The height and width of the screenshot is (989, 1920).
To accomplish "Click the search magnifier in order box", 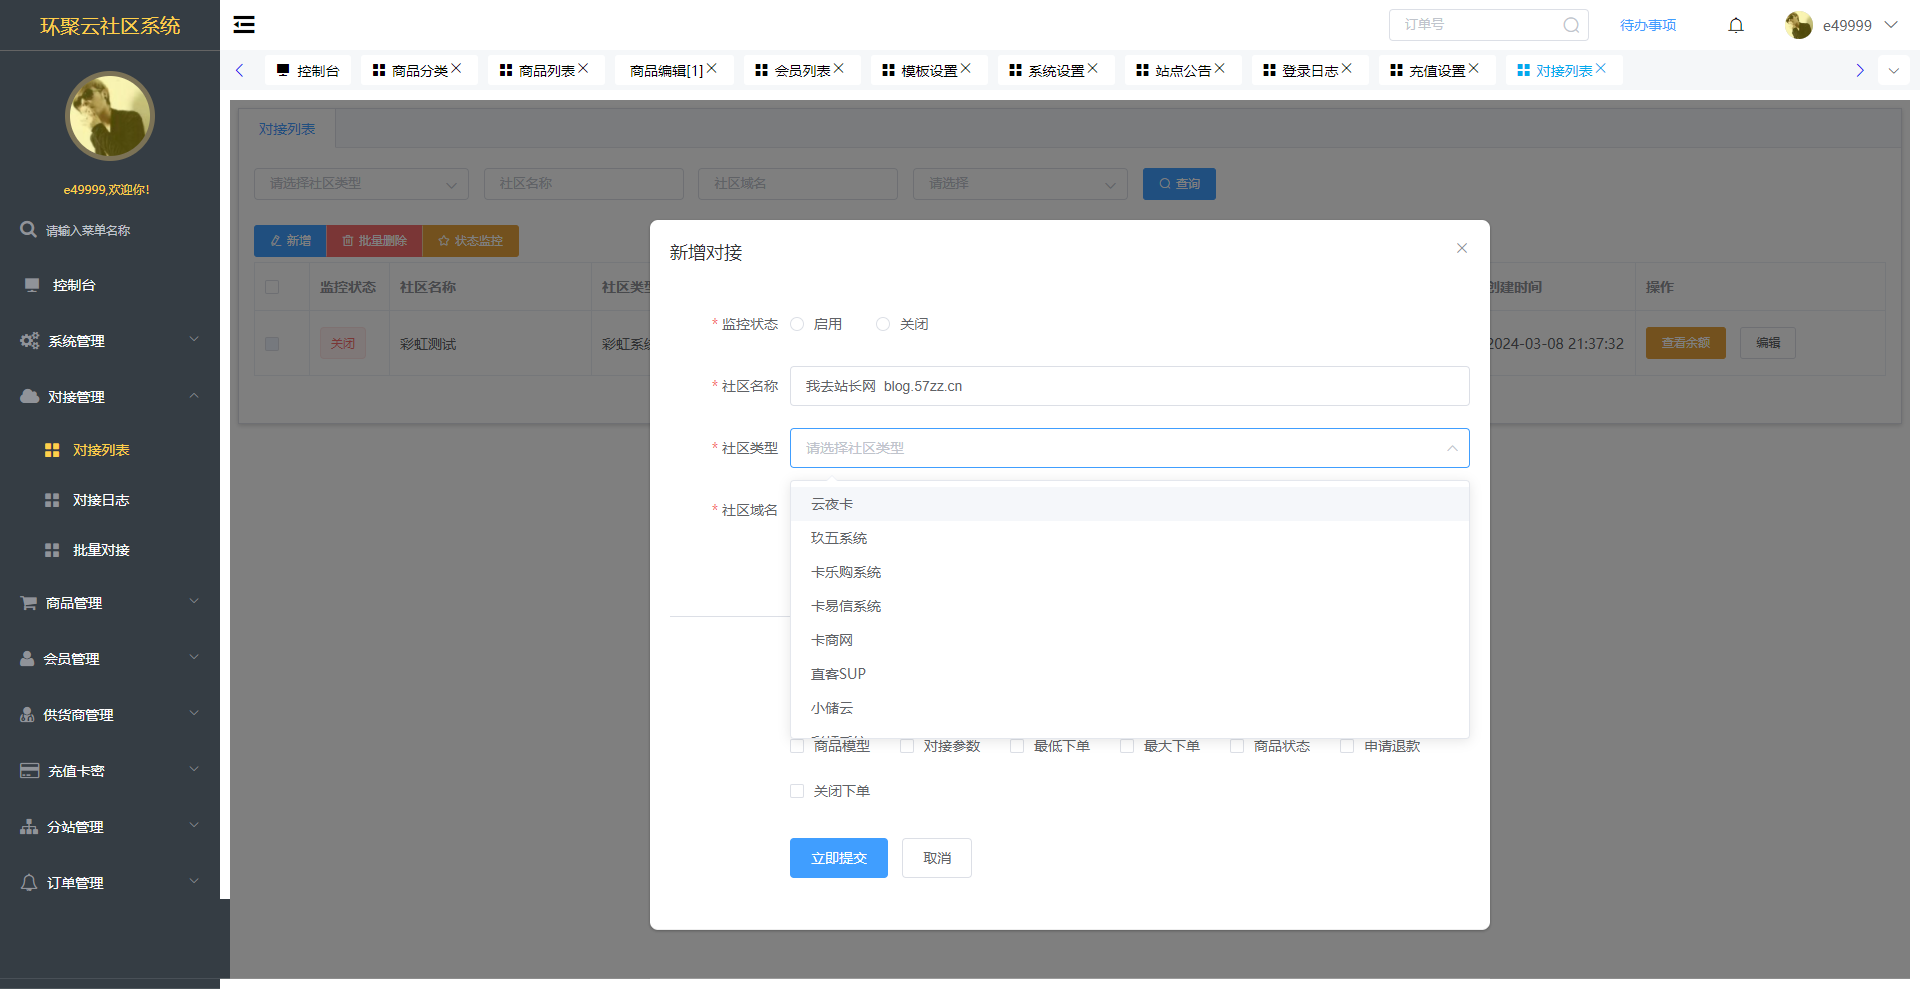I will pos(1571,25).
